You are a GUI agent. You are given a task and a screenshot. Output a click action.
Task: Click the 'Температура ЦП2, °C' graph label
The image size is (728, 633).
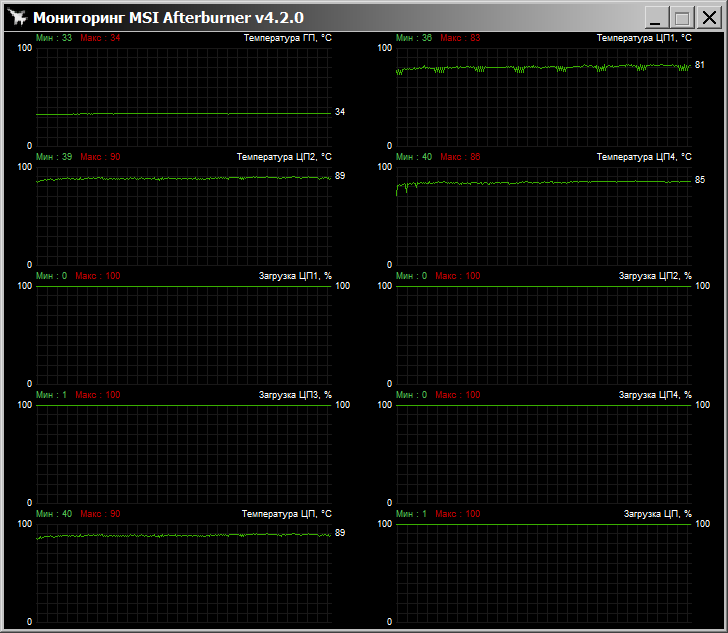tap(283, 157)
